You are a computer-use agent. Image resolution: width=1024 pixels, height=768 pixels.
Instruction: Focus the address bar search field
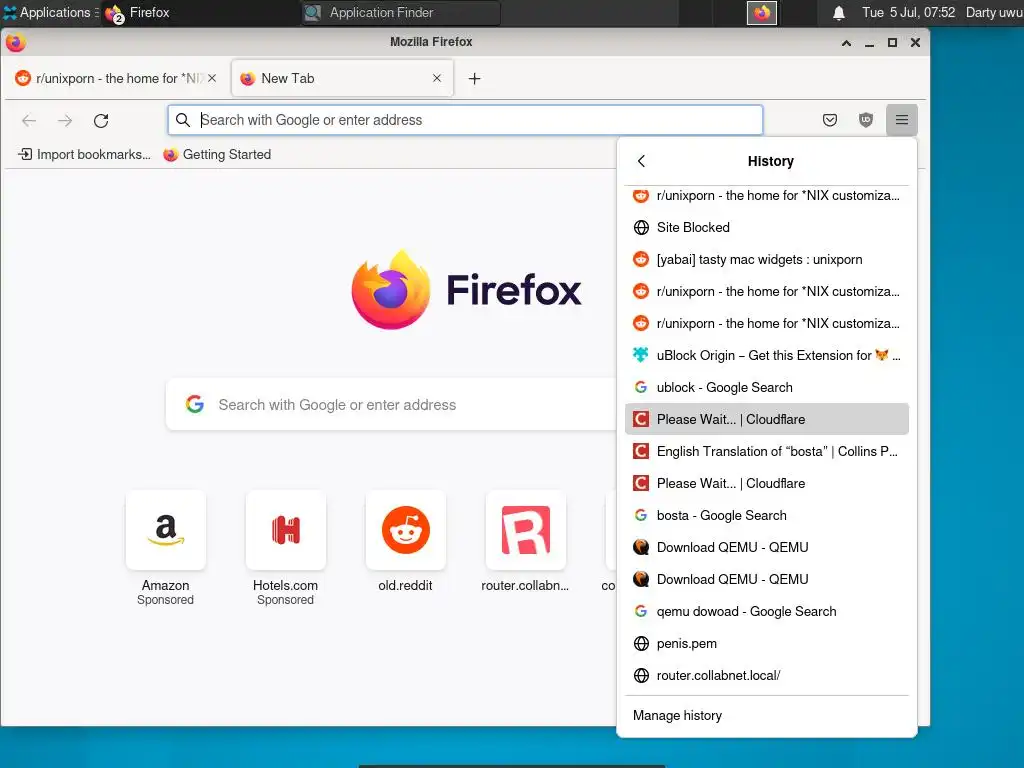pyautogui.click(x=465, y=120)
